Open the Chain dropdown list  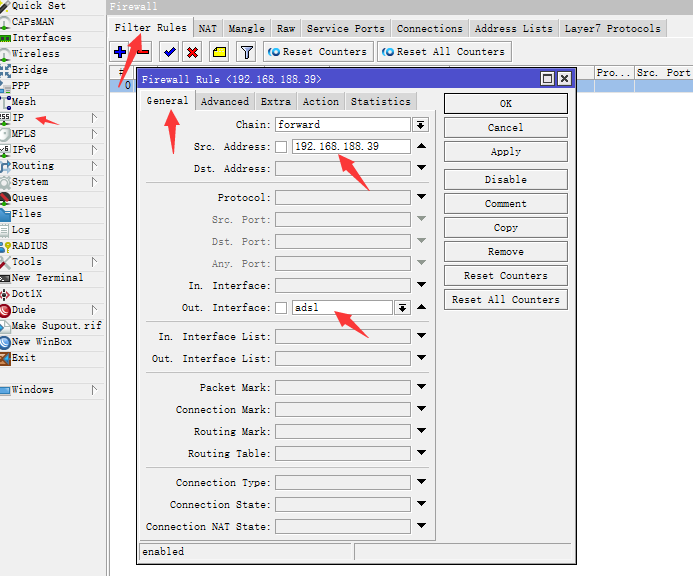(420, 125)
